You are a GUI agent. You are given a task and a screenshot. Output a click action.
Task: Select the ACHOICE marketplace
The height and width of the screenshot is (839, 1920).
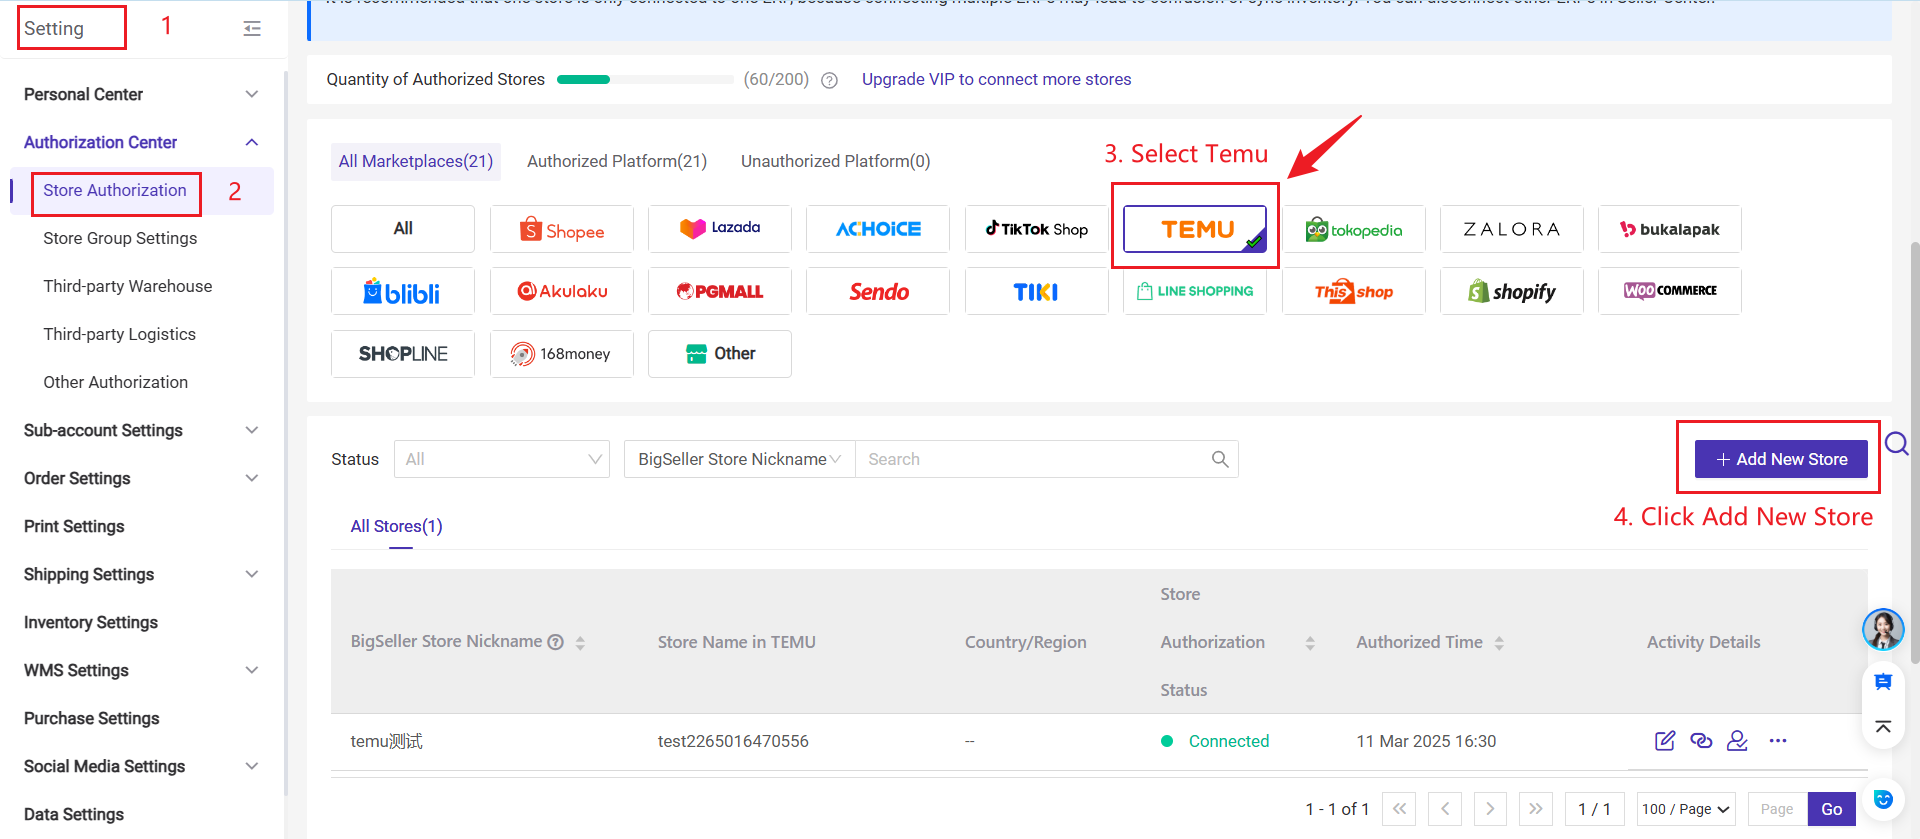pos(878,229)
